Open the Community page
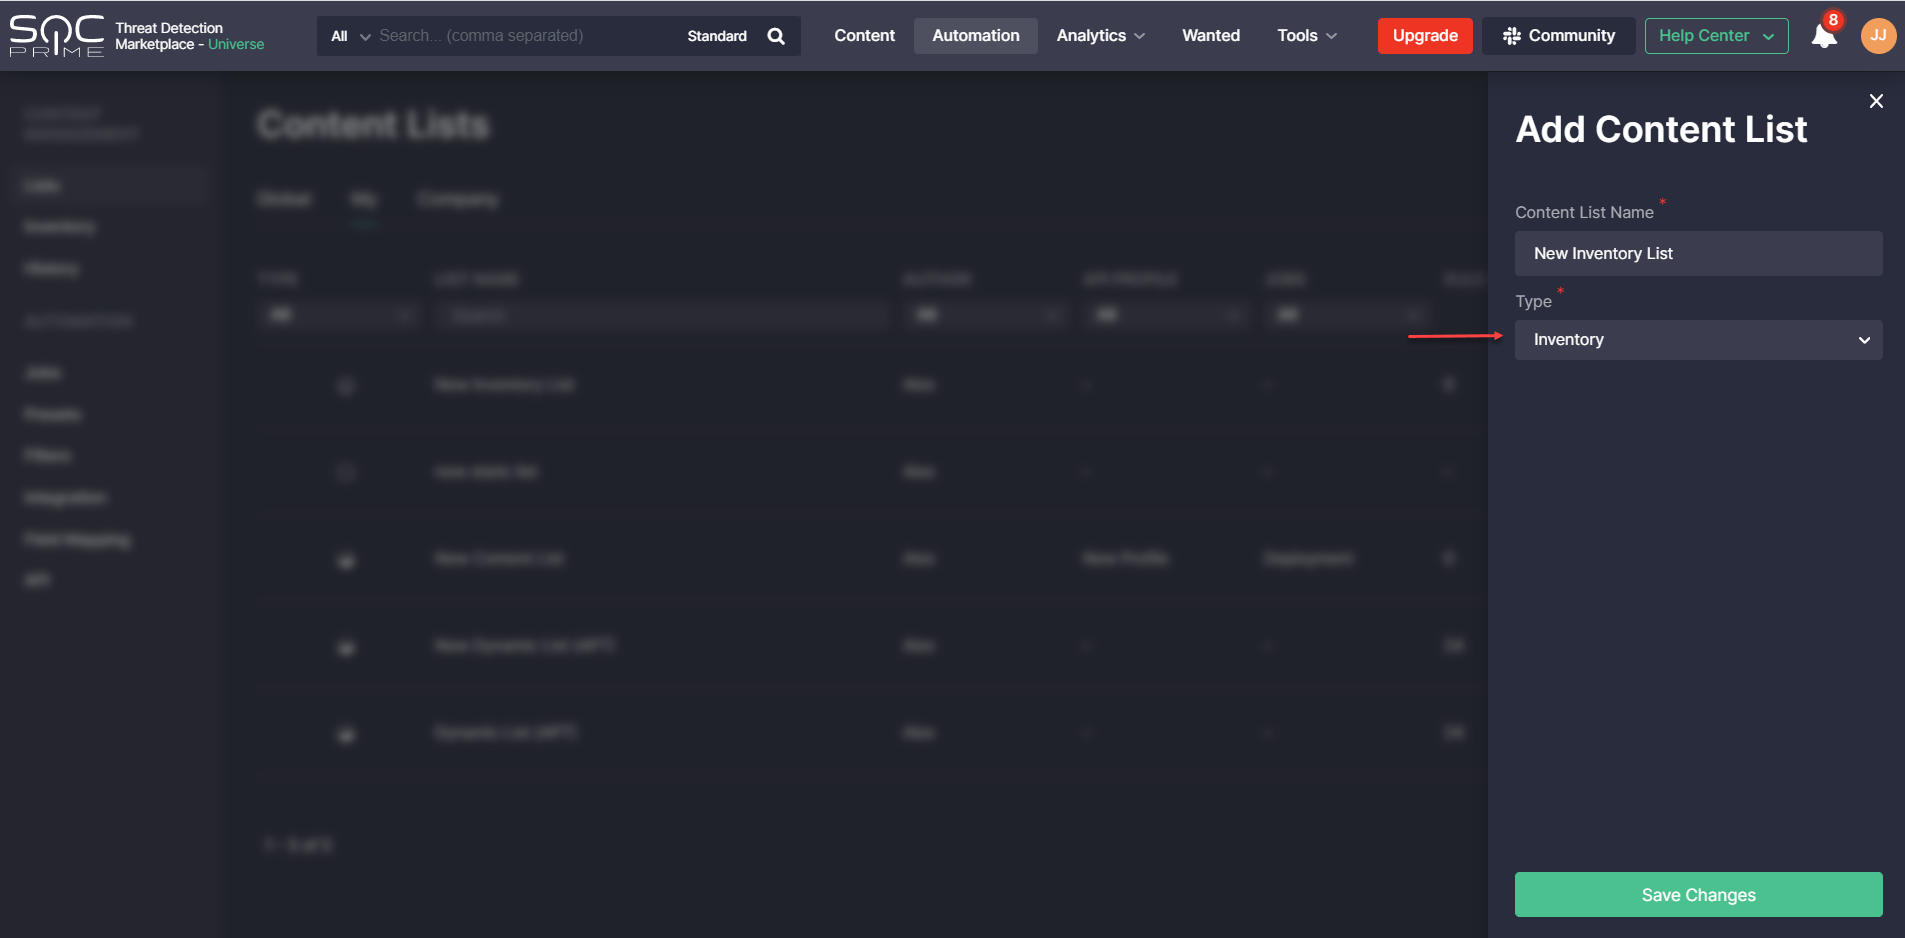Viewport: 1905px width, 938px height. point(1558,36)
